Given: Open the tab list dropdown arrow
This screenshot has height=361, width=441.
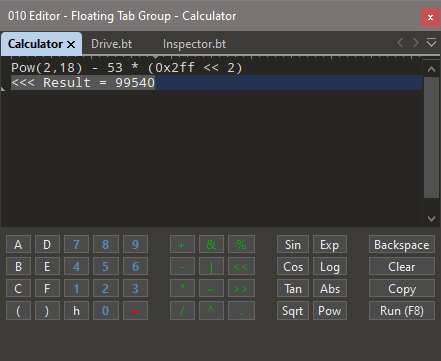Looking at the screenshot, I should pyautogui.click(x=431, y=43).
